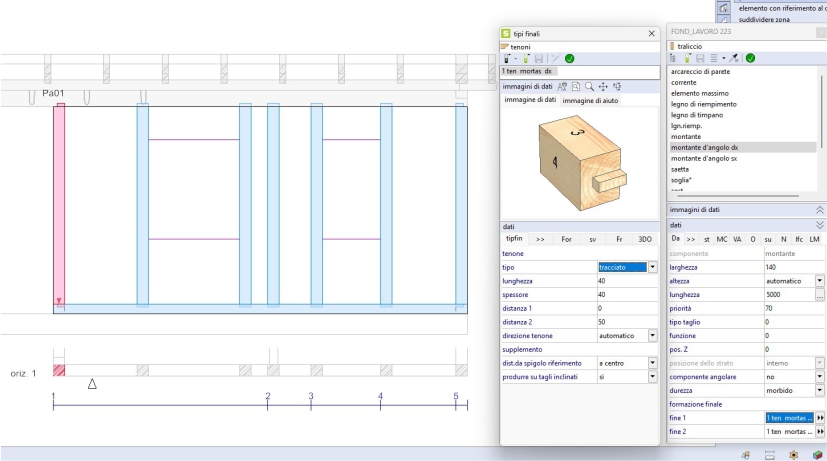This screenshot has width=827, height=461.
Task: Collapse the immagini di dati section chevron
Action: click(x=820, y=208)
